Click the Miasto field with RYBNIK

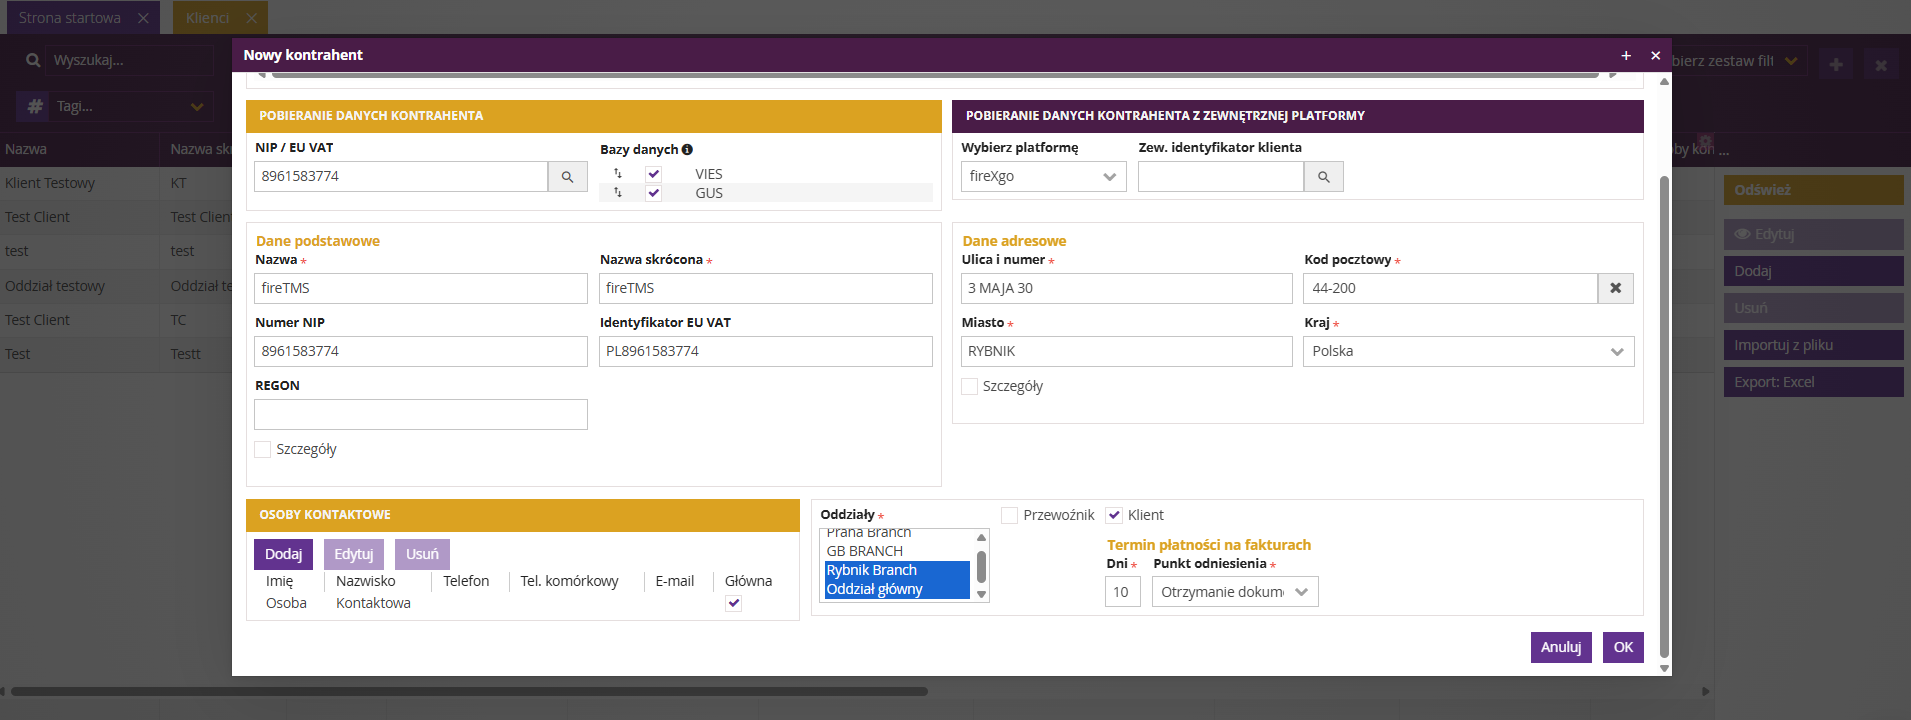coord(1127,351)
